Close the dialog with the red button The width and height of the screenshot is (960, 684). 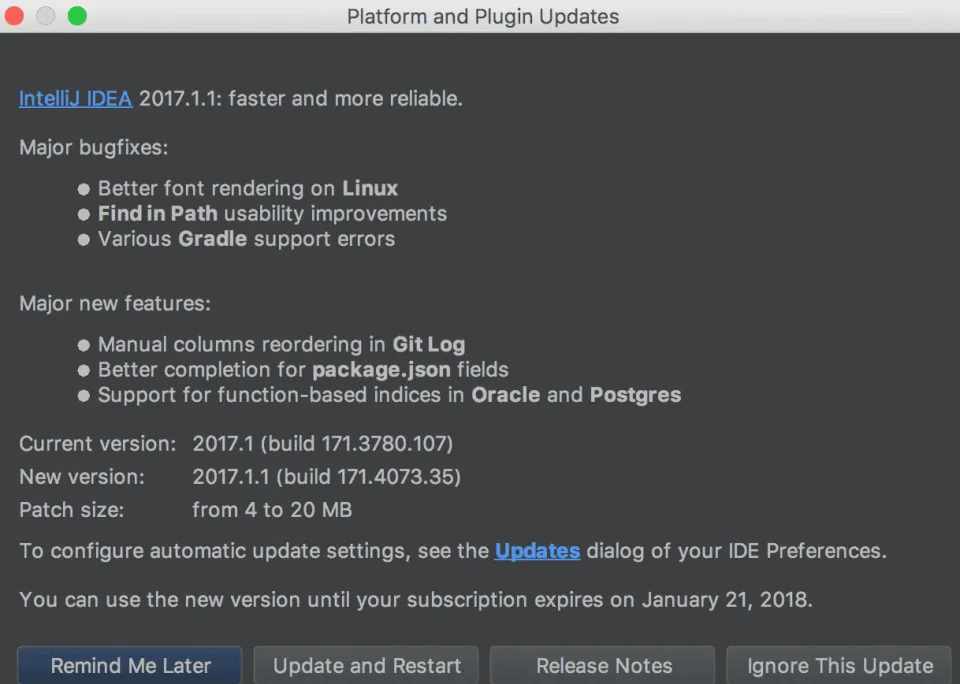(14, 15)
